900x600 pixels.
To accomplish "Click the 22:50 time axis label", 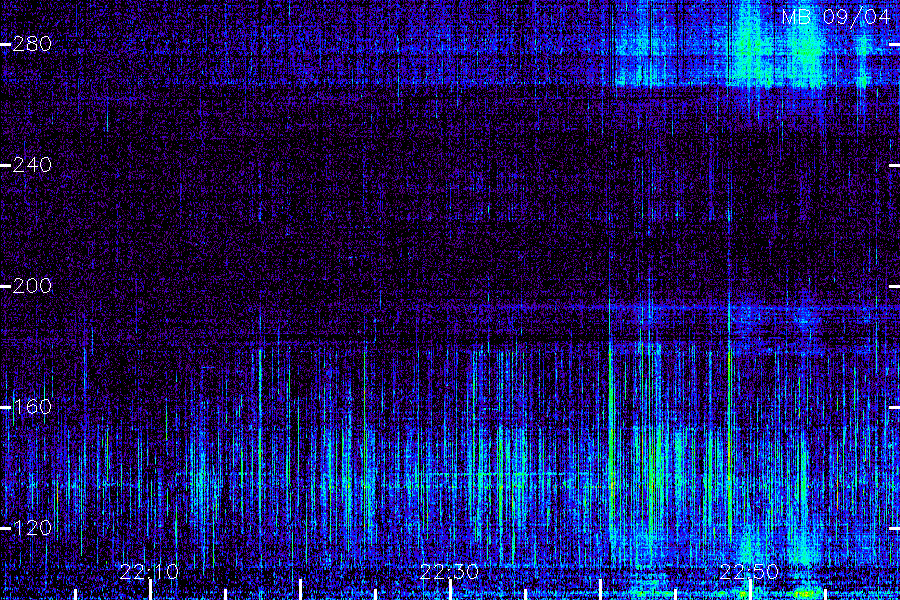I will tap(749, 572).
